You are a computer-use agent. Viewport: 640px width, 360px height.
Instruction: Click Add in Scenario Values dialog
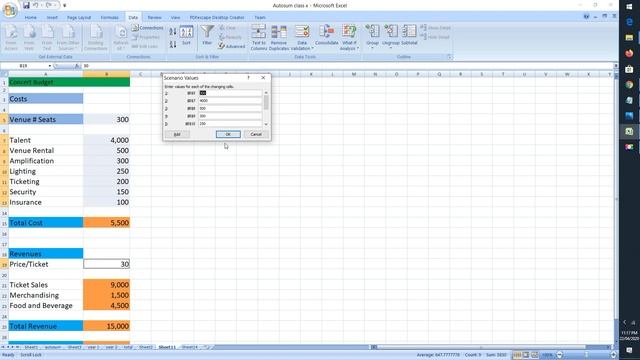(x=177, y=134)
